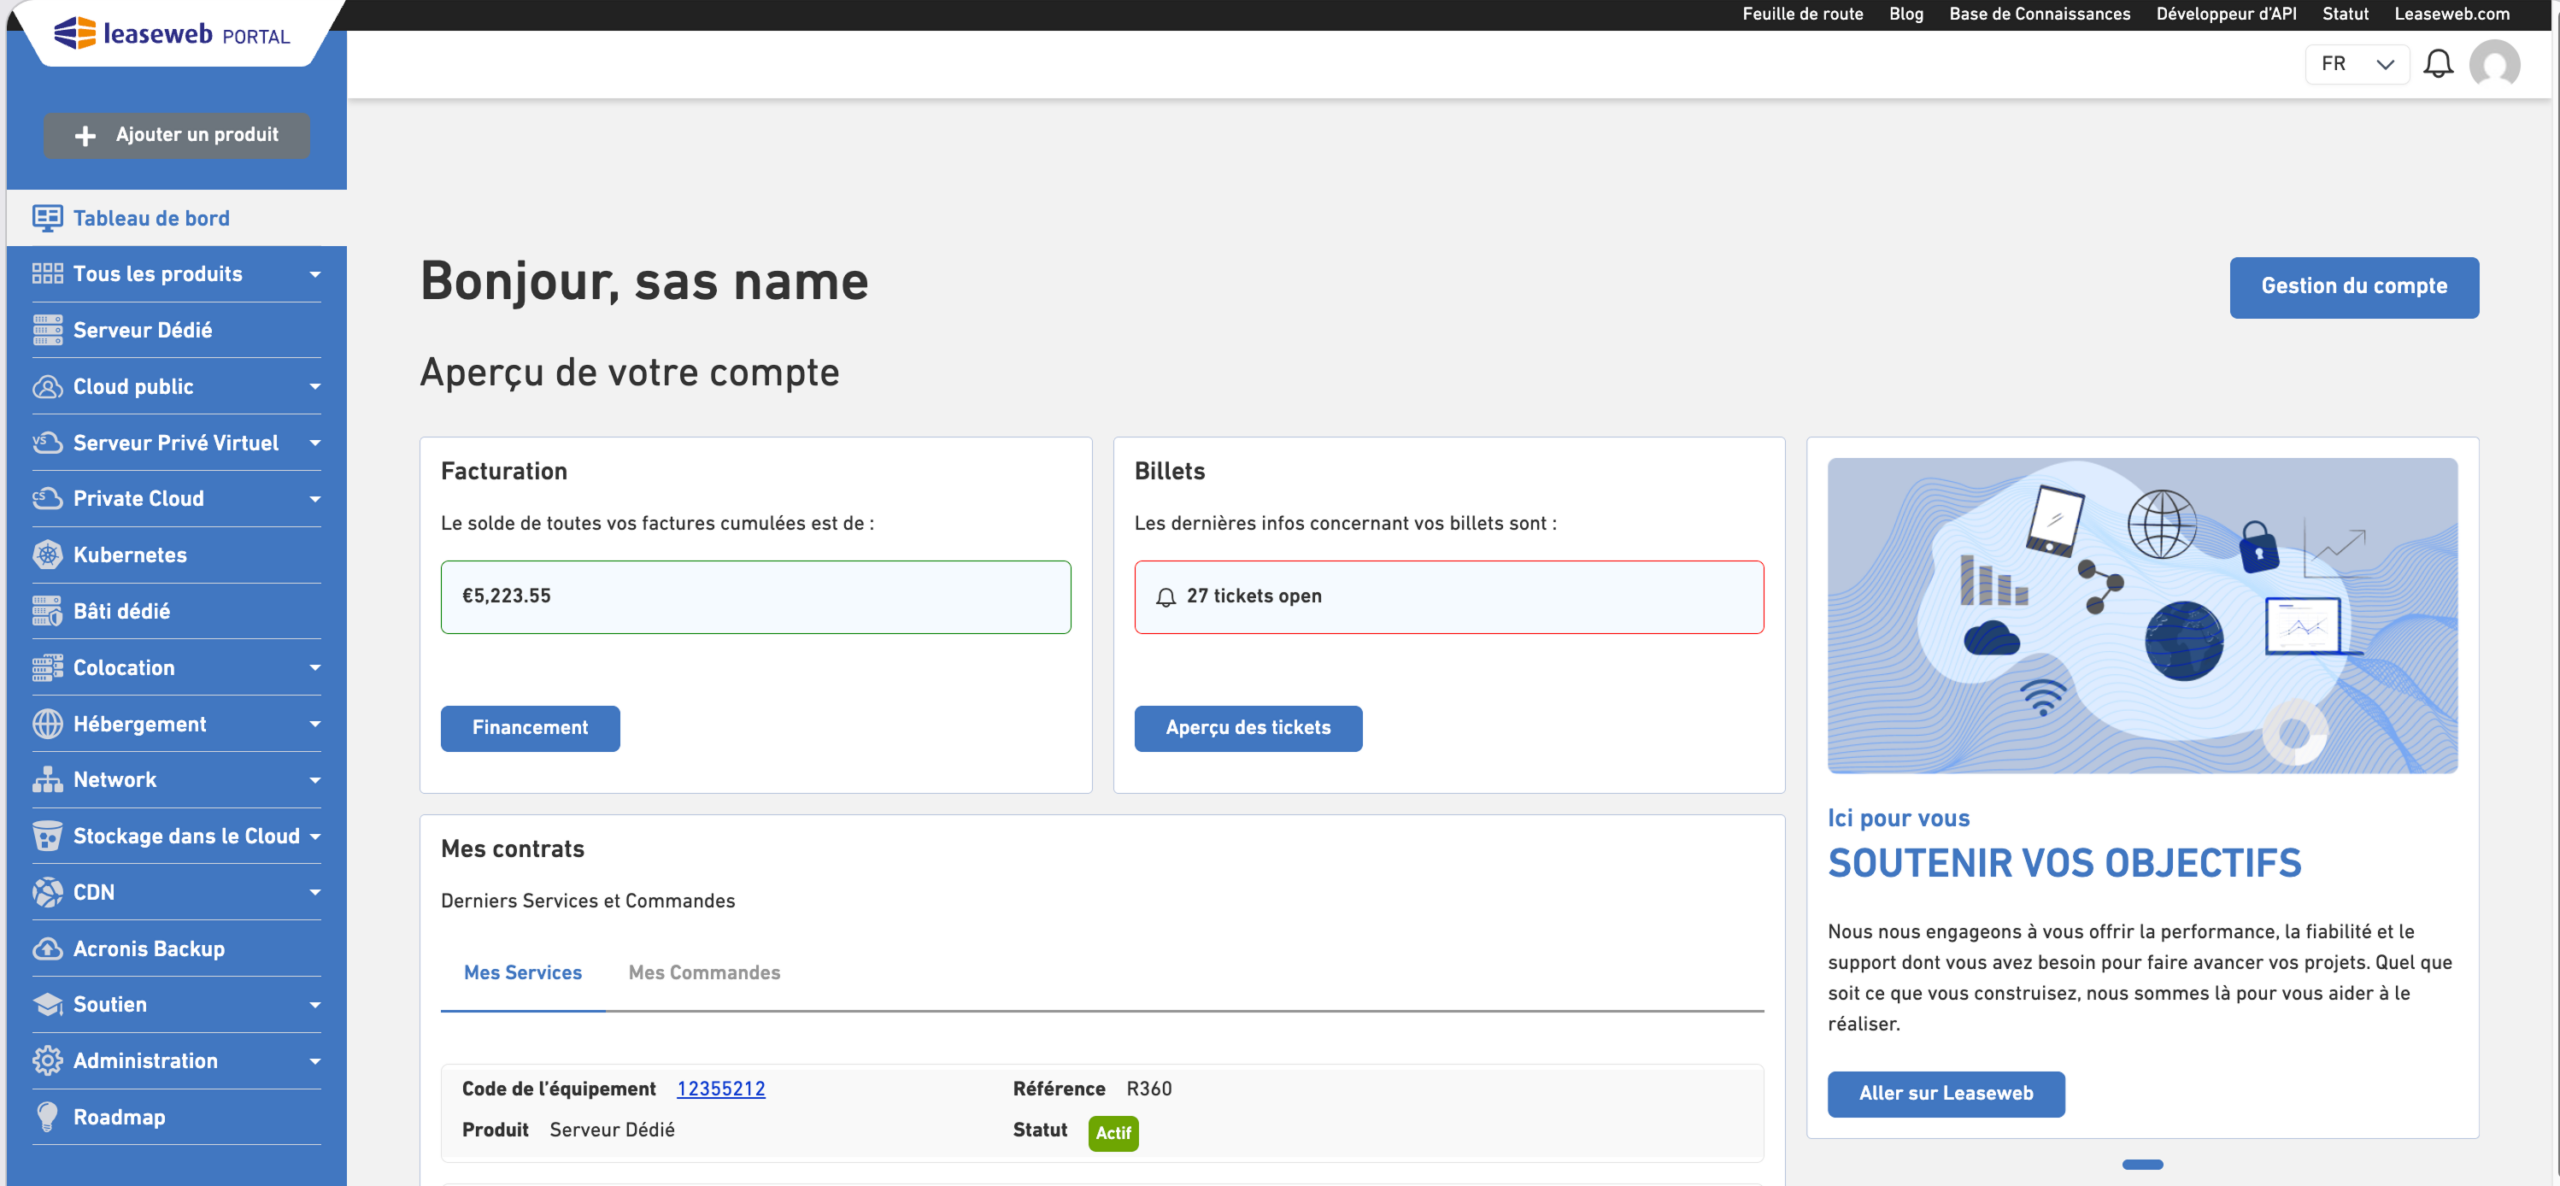This screenshot has height=1186, width=2560.
Task: Expand Serveur Privé Virtuel submenu arrow
Action: pos(315,442)
